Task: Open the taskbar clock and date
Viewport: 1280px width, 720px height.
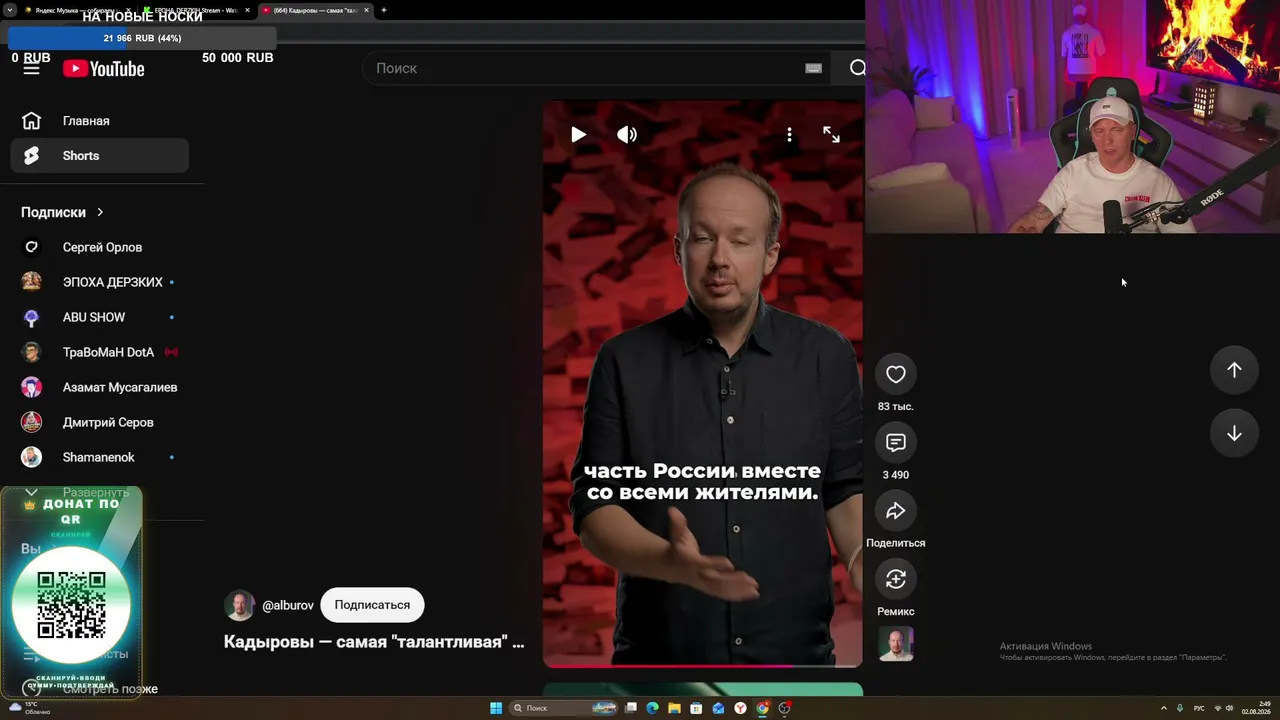Action: pyautogui.click(x=1256, y=708)
